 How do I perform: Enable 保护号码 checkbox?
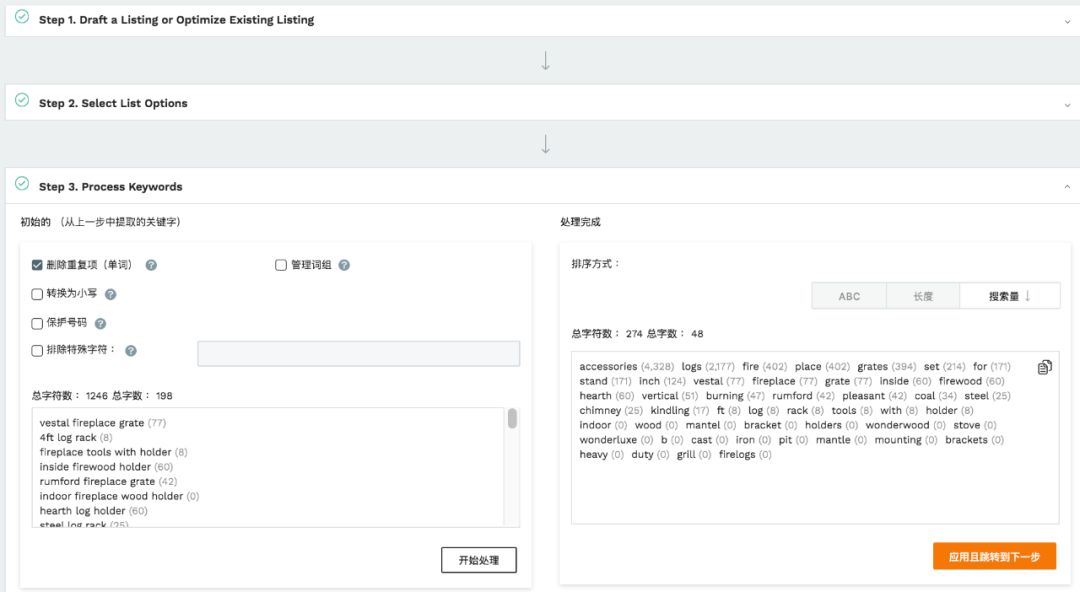pyautogui.click(x=37, y=323)
